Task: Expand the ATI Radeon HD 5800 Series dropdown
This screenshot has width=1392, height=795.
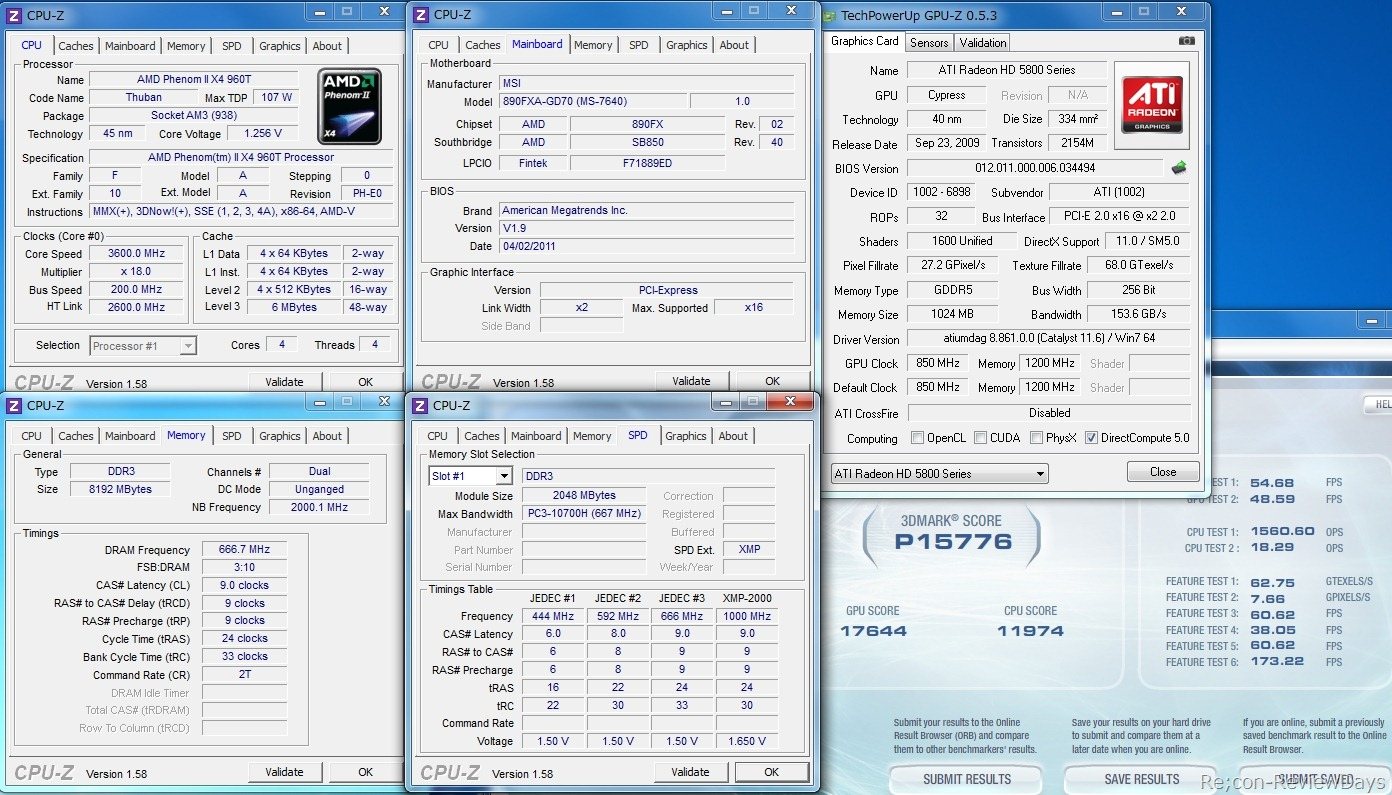Action: click(x=939, y=473)
